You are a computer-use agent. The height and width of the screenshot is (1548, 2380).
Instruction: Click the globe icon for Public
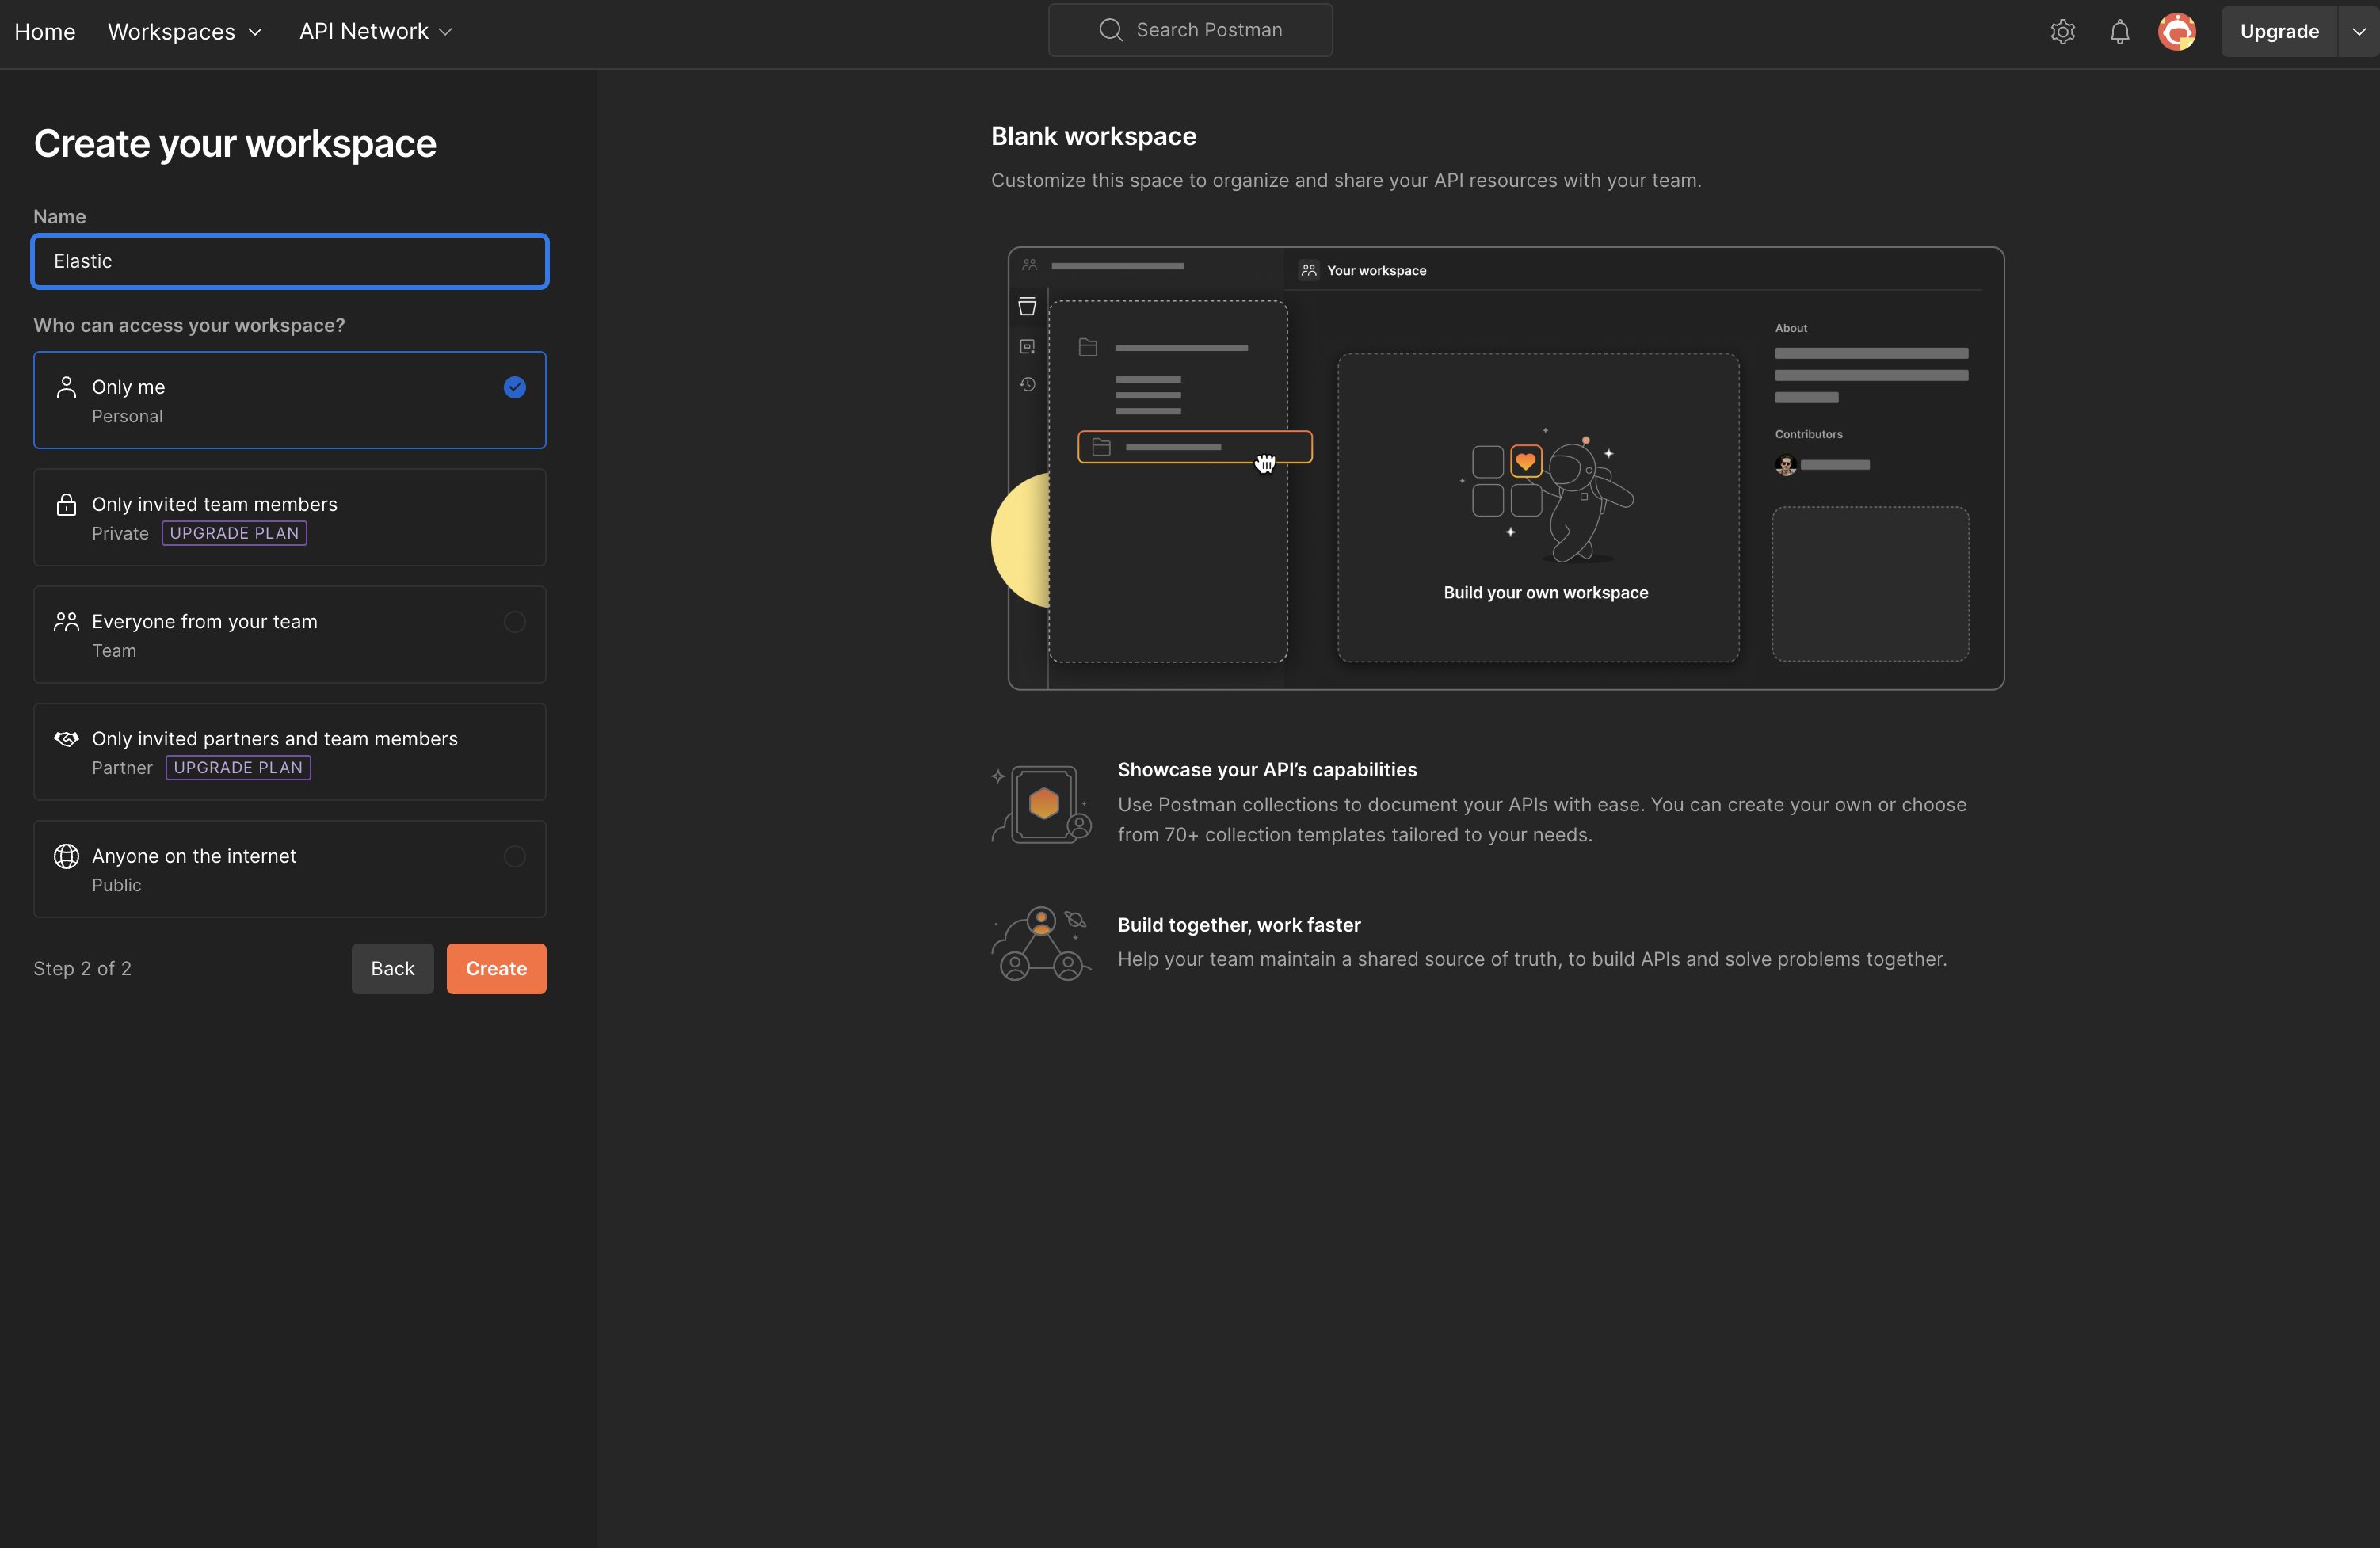coord(66,856)
